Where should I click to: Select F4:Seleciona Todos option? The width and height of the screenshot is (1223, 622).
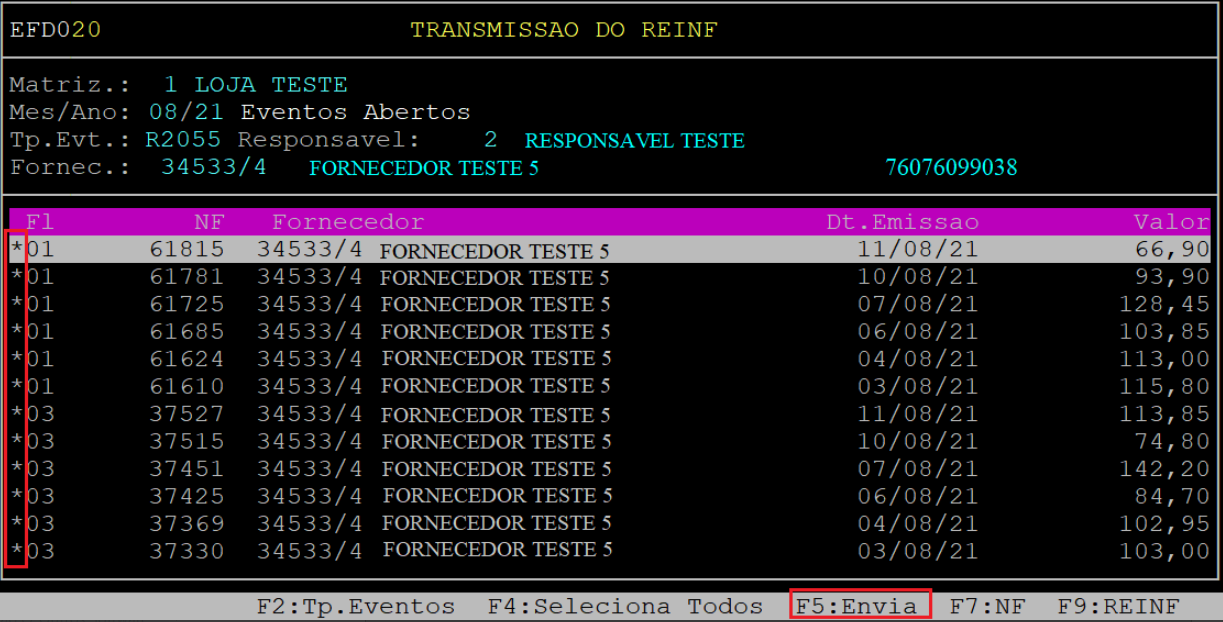(x=625, y=606)
